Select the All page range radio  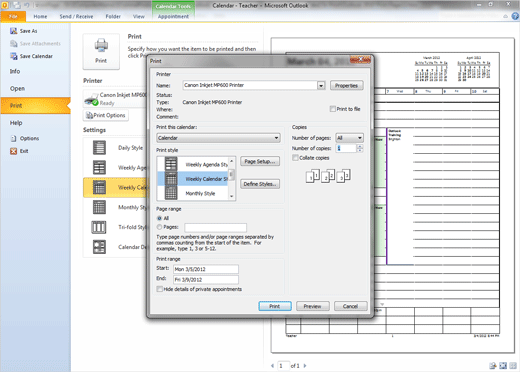[x=159, y=218]
